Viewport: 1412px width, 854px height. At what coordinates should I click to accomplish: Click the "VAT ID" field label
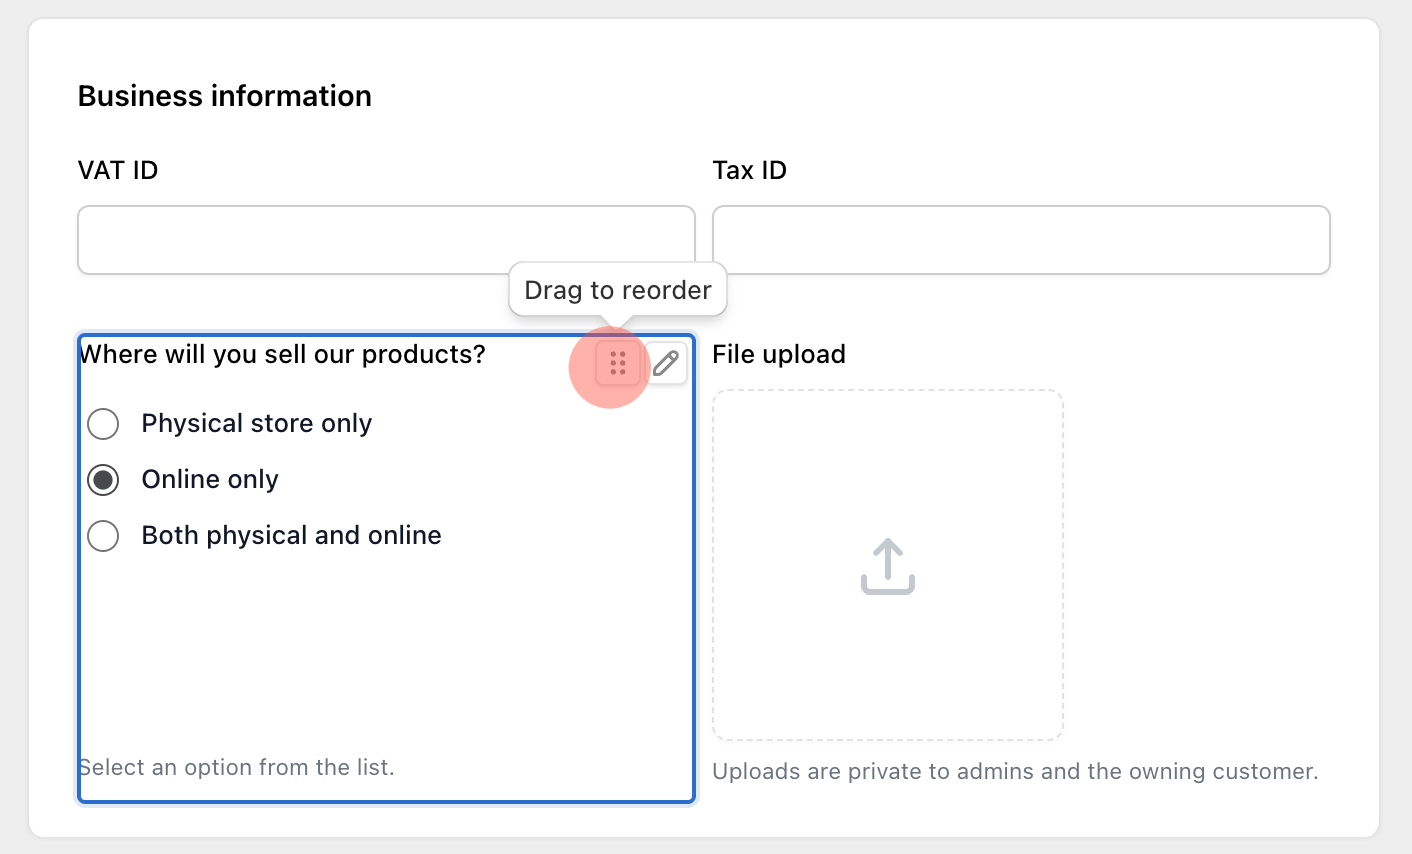(x=117, y=170)
